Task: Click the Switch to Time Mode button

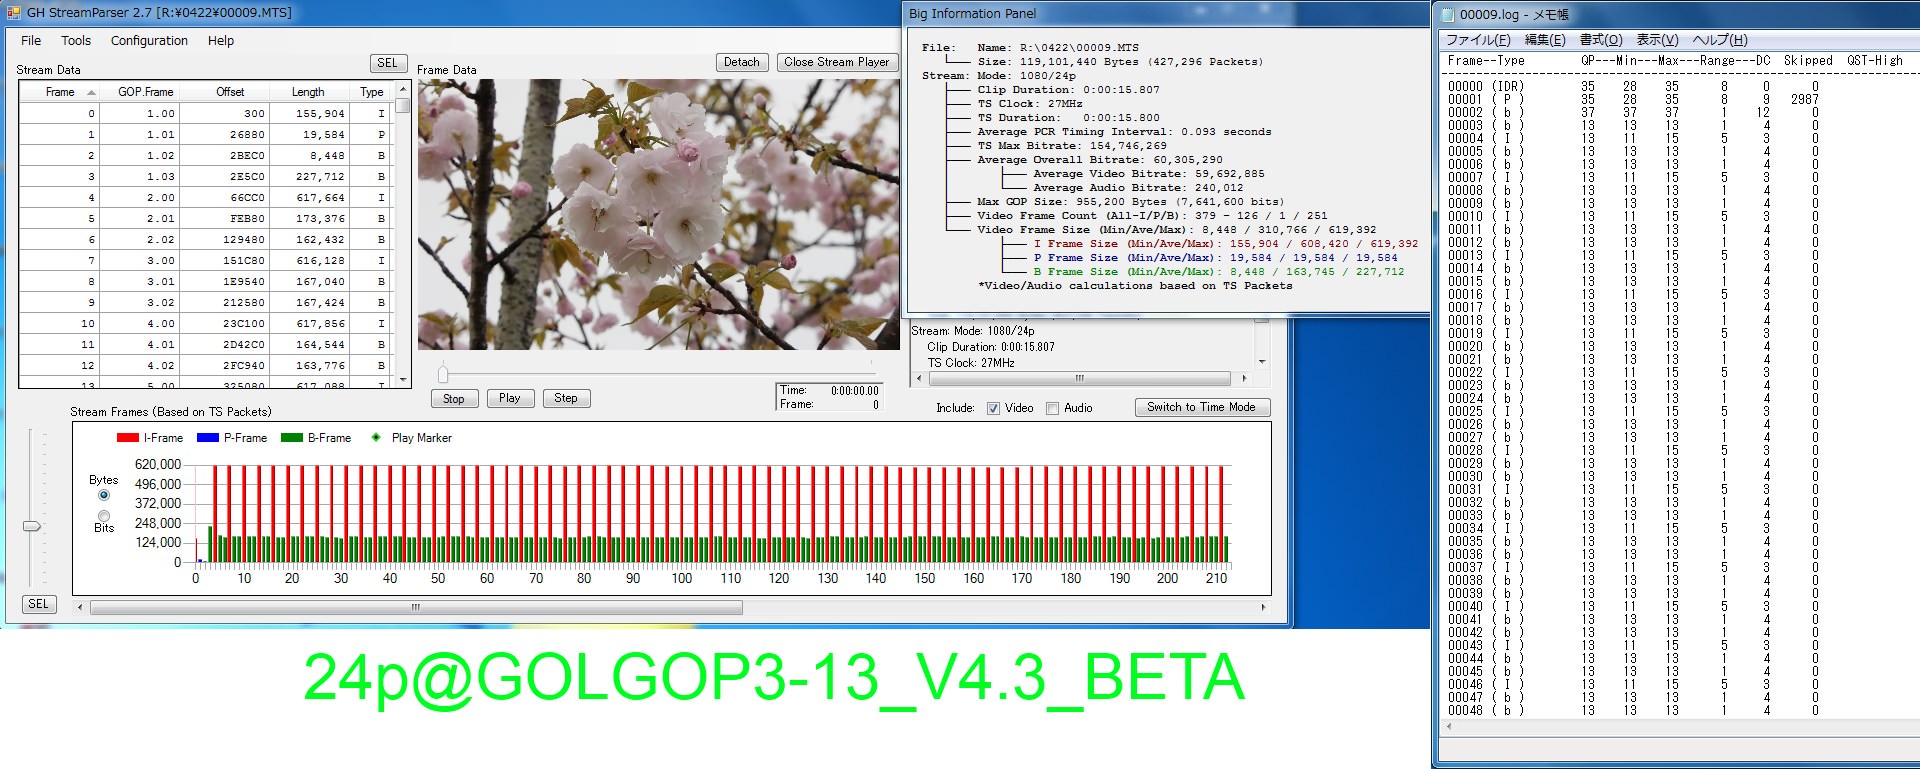Action: [x=1201, y=407]
